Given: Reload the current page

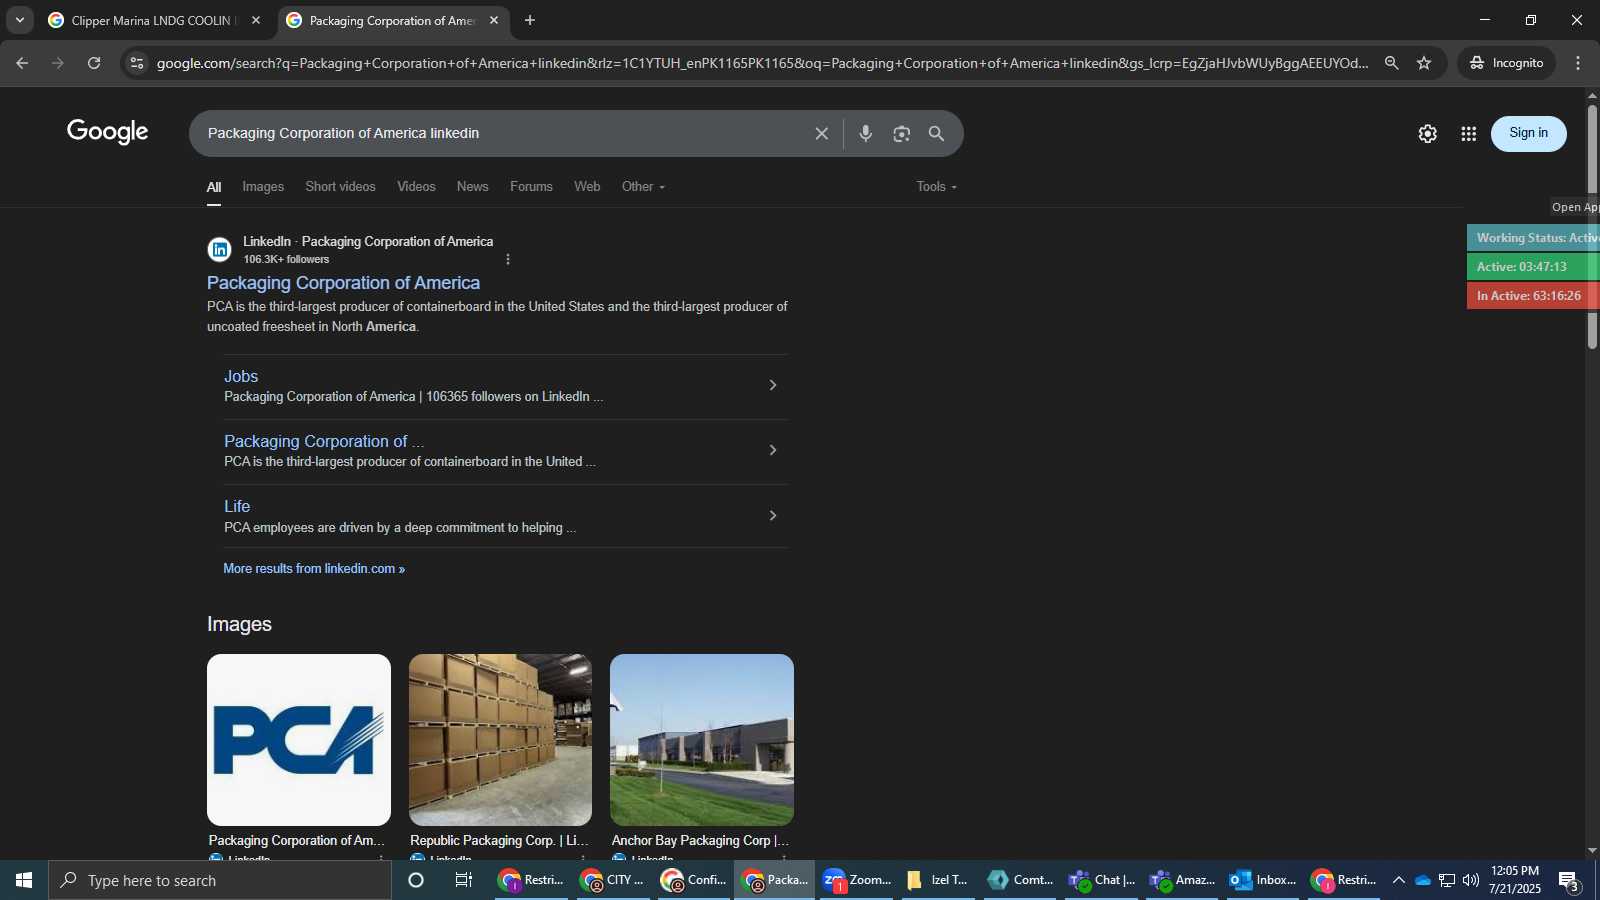Looking at the screenshot, I should [94, 63].
